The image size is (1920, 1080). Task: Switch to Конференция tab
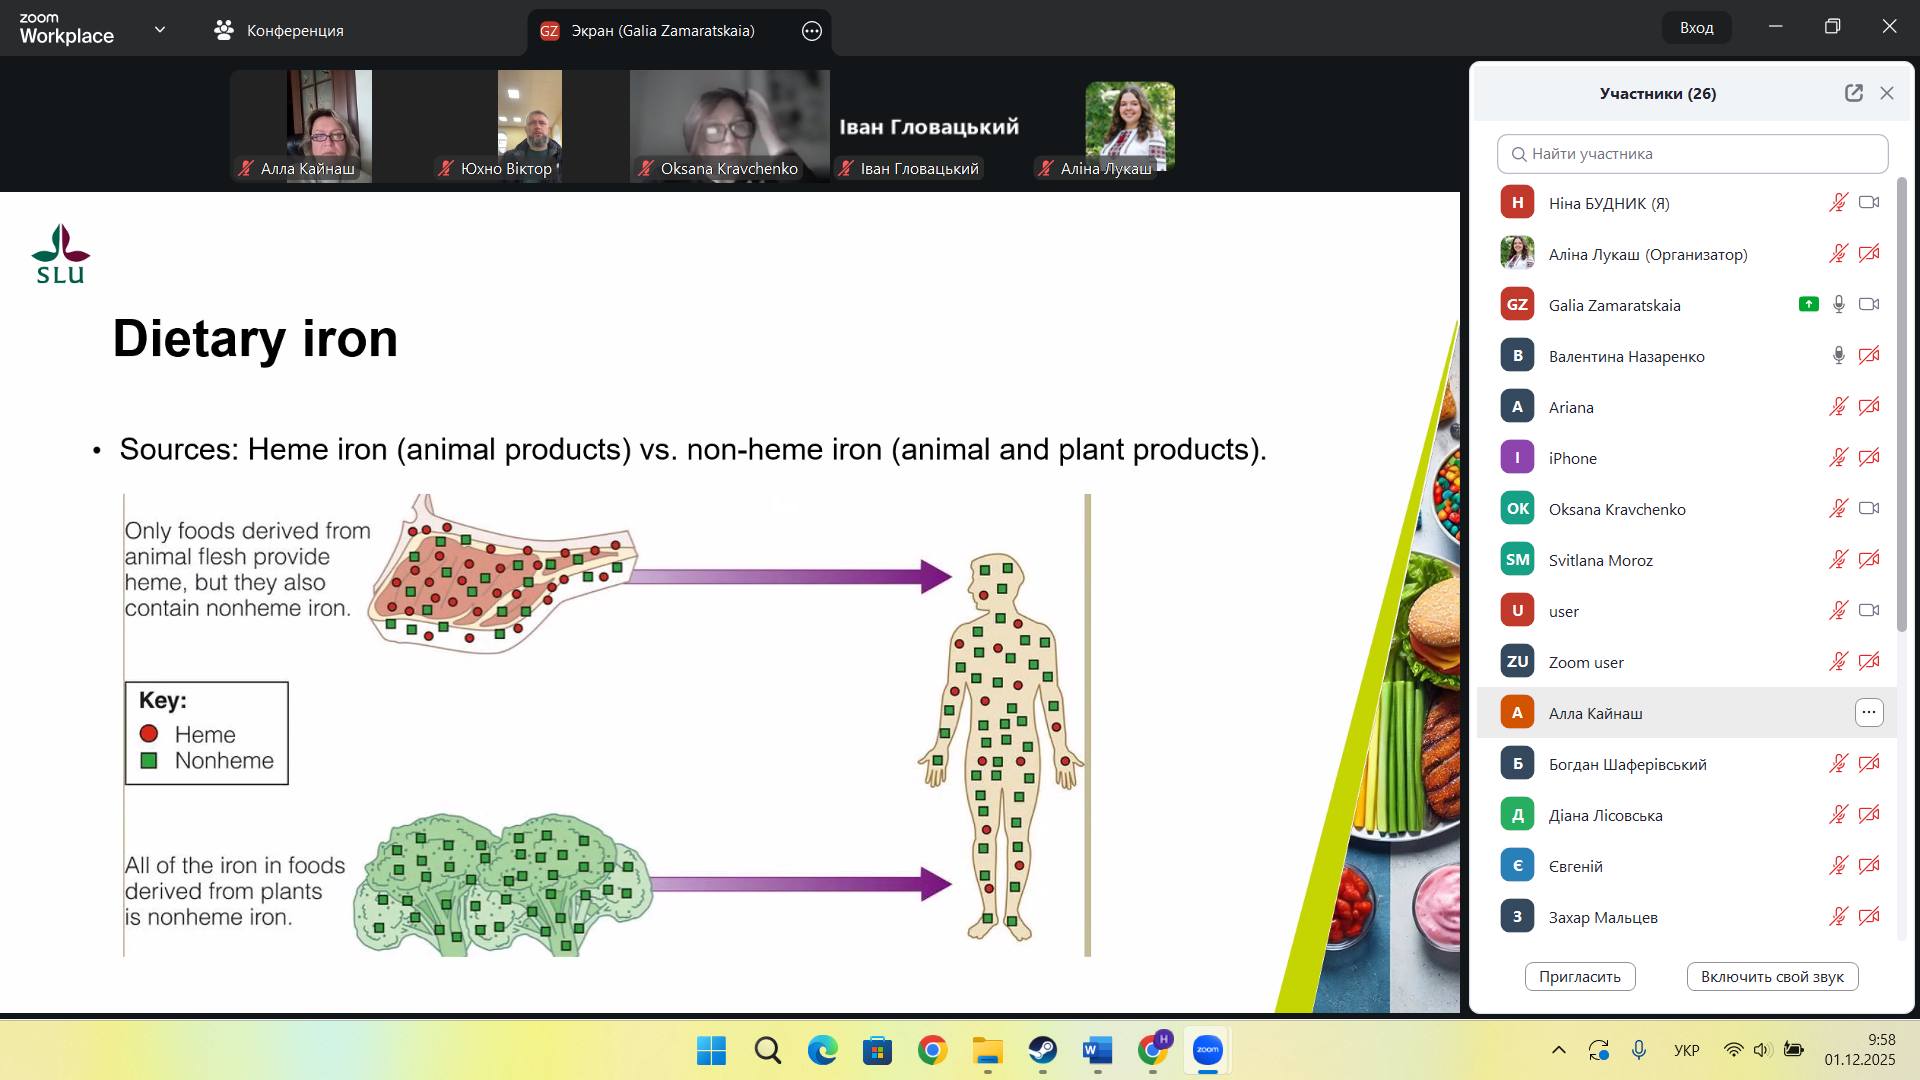279,31
